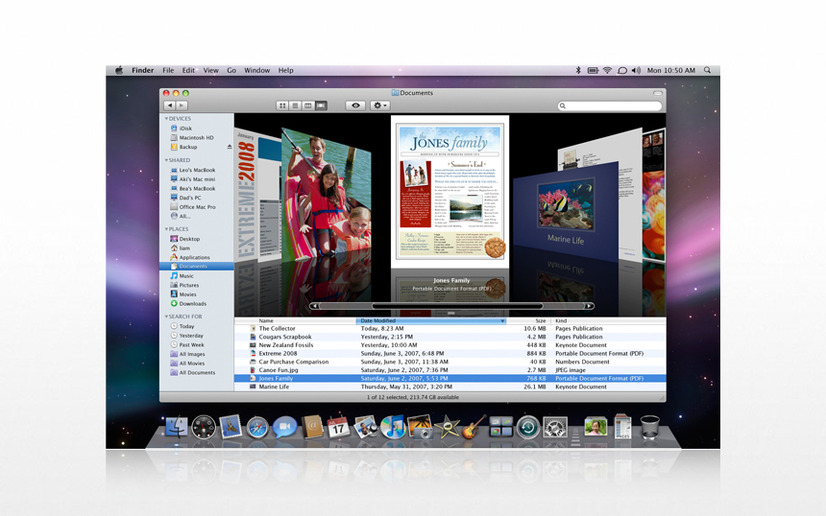Viewport: 826px width, 516px height.
Task: Open System Preferences from the Dock
Action: tap(555, 427)
